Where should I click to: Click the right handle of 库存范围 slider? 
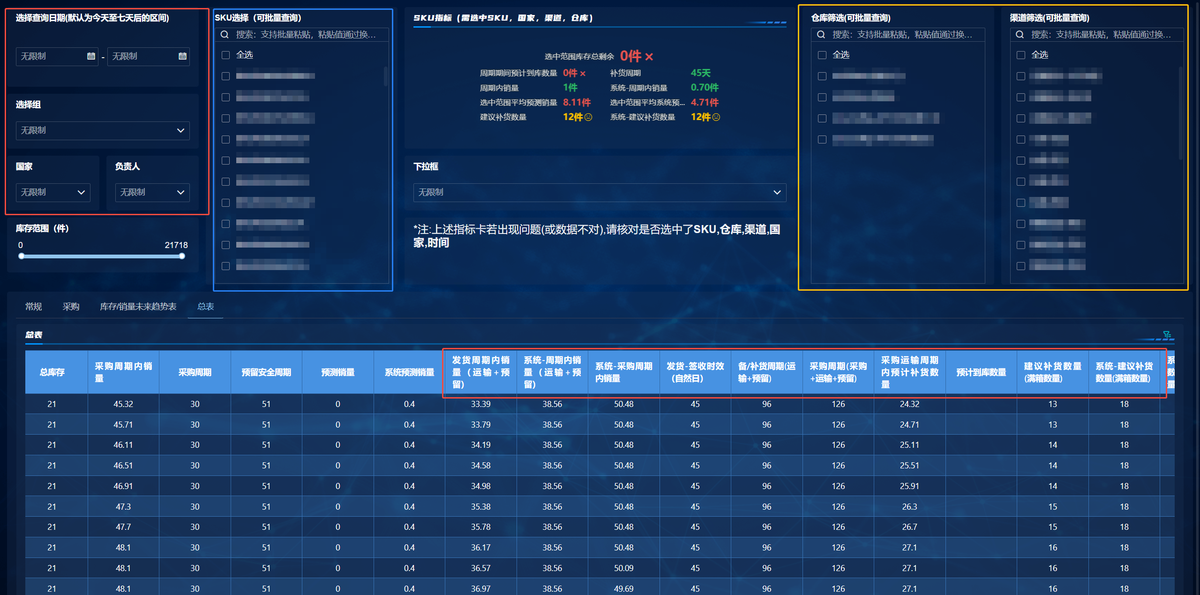click(x=182, y=256)
